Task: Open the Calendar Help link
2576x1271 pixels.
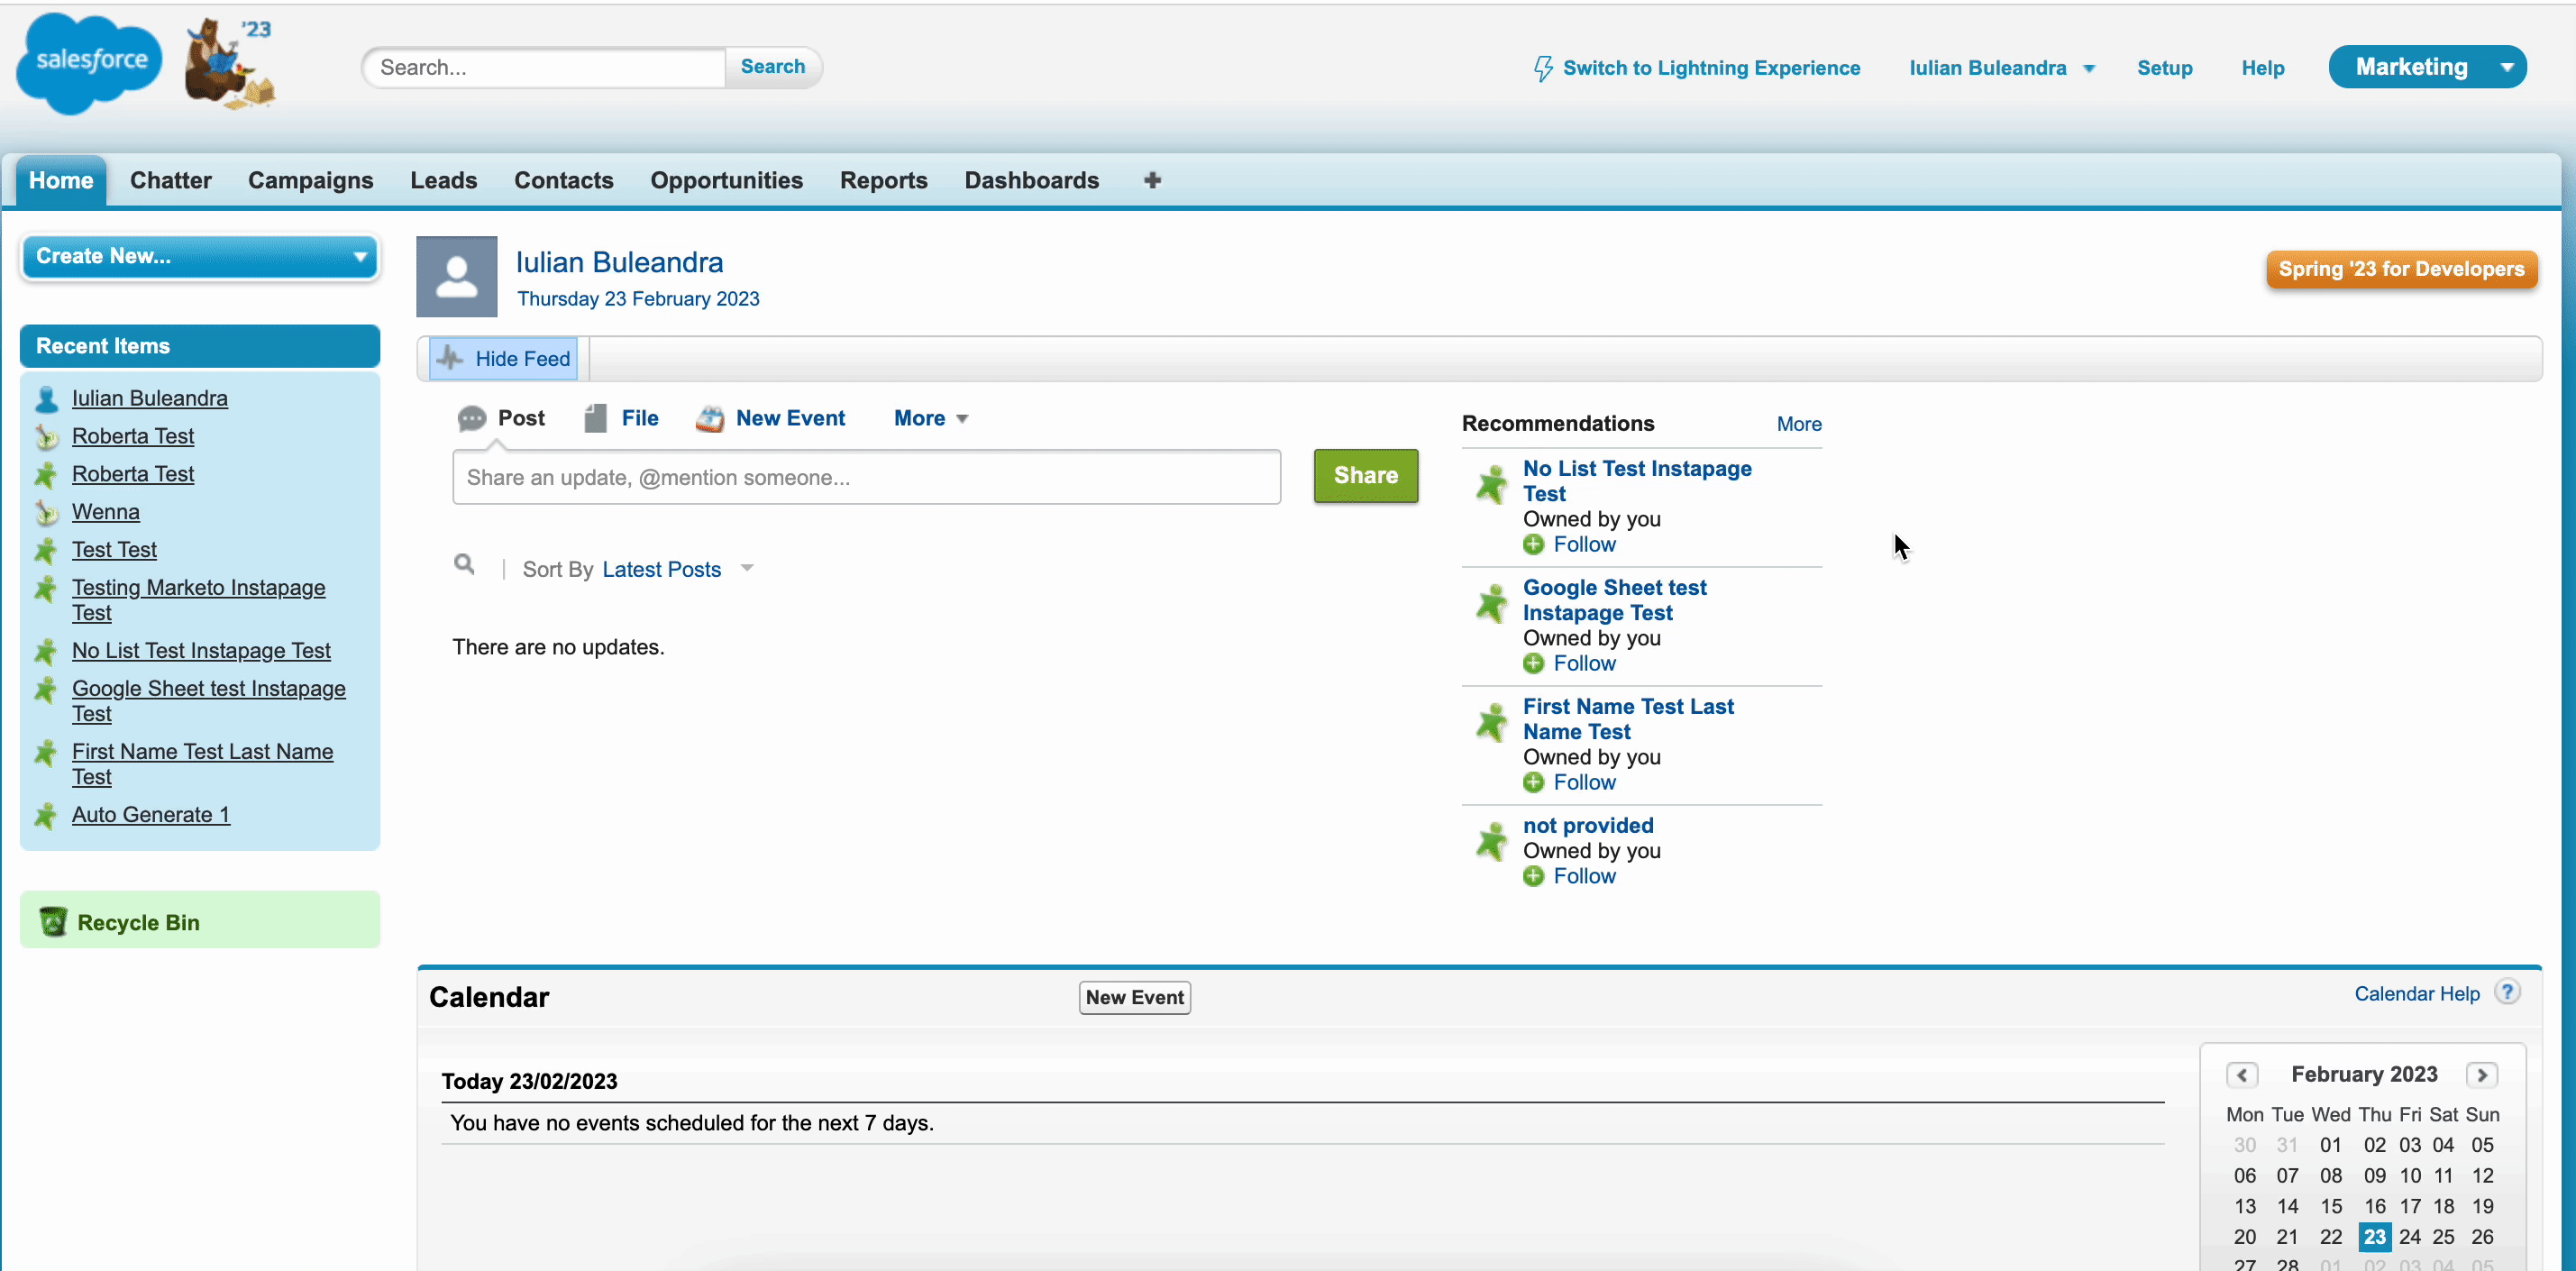Action: [x=2417, y=993]
